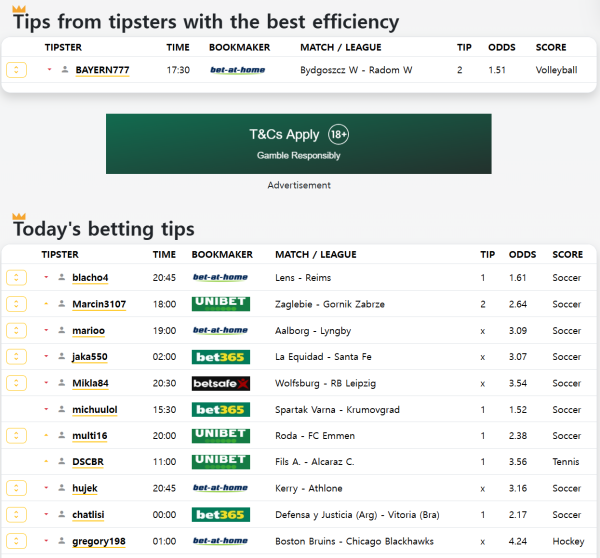Click the bet365 logo in jaka550's row
Screen dimensions: 600x558
click(x=220, y=357)
